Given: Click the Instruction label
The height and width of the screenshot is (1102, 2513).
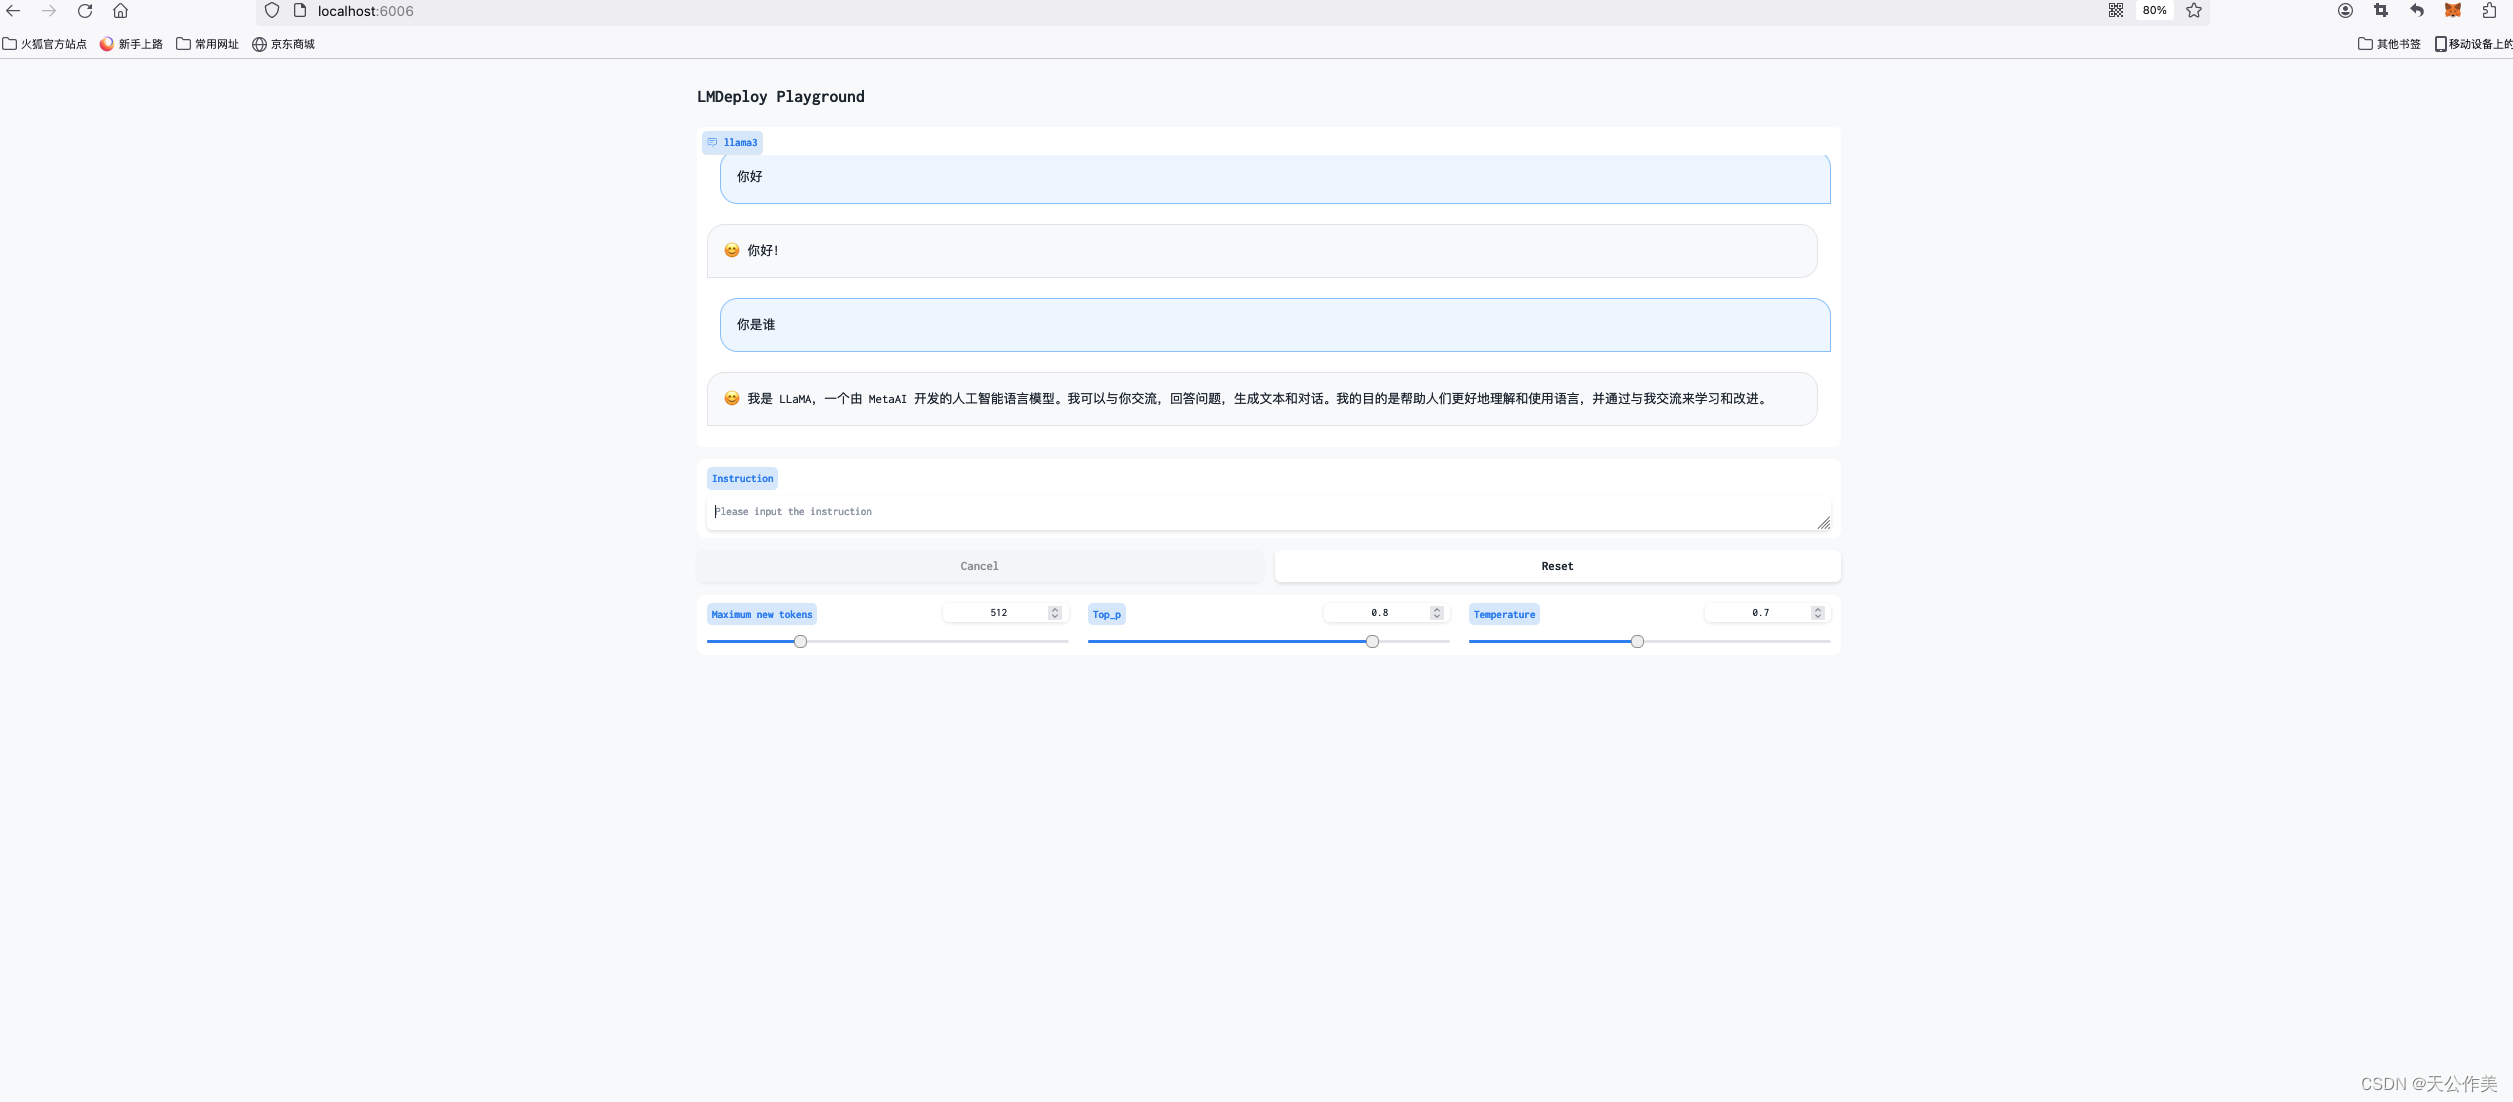Looking at the screenshot, I should click(x=743, y=479).
